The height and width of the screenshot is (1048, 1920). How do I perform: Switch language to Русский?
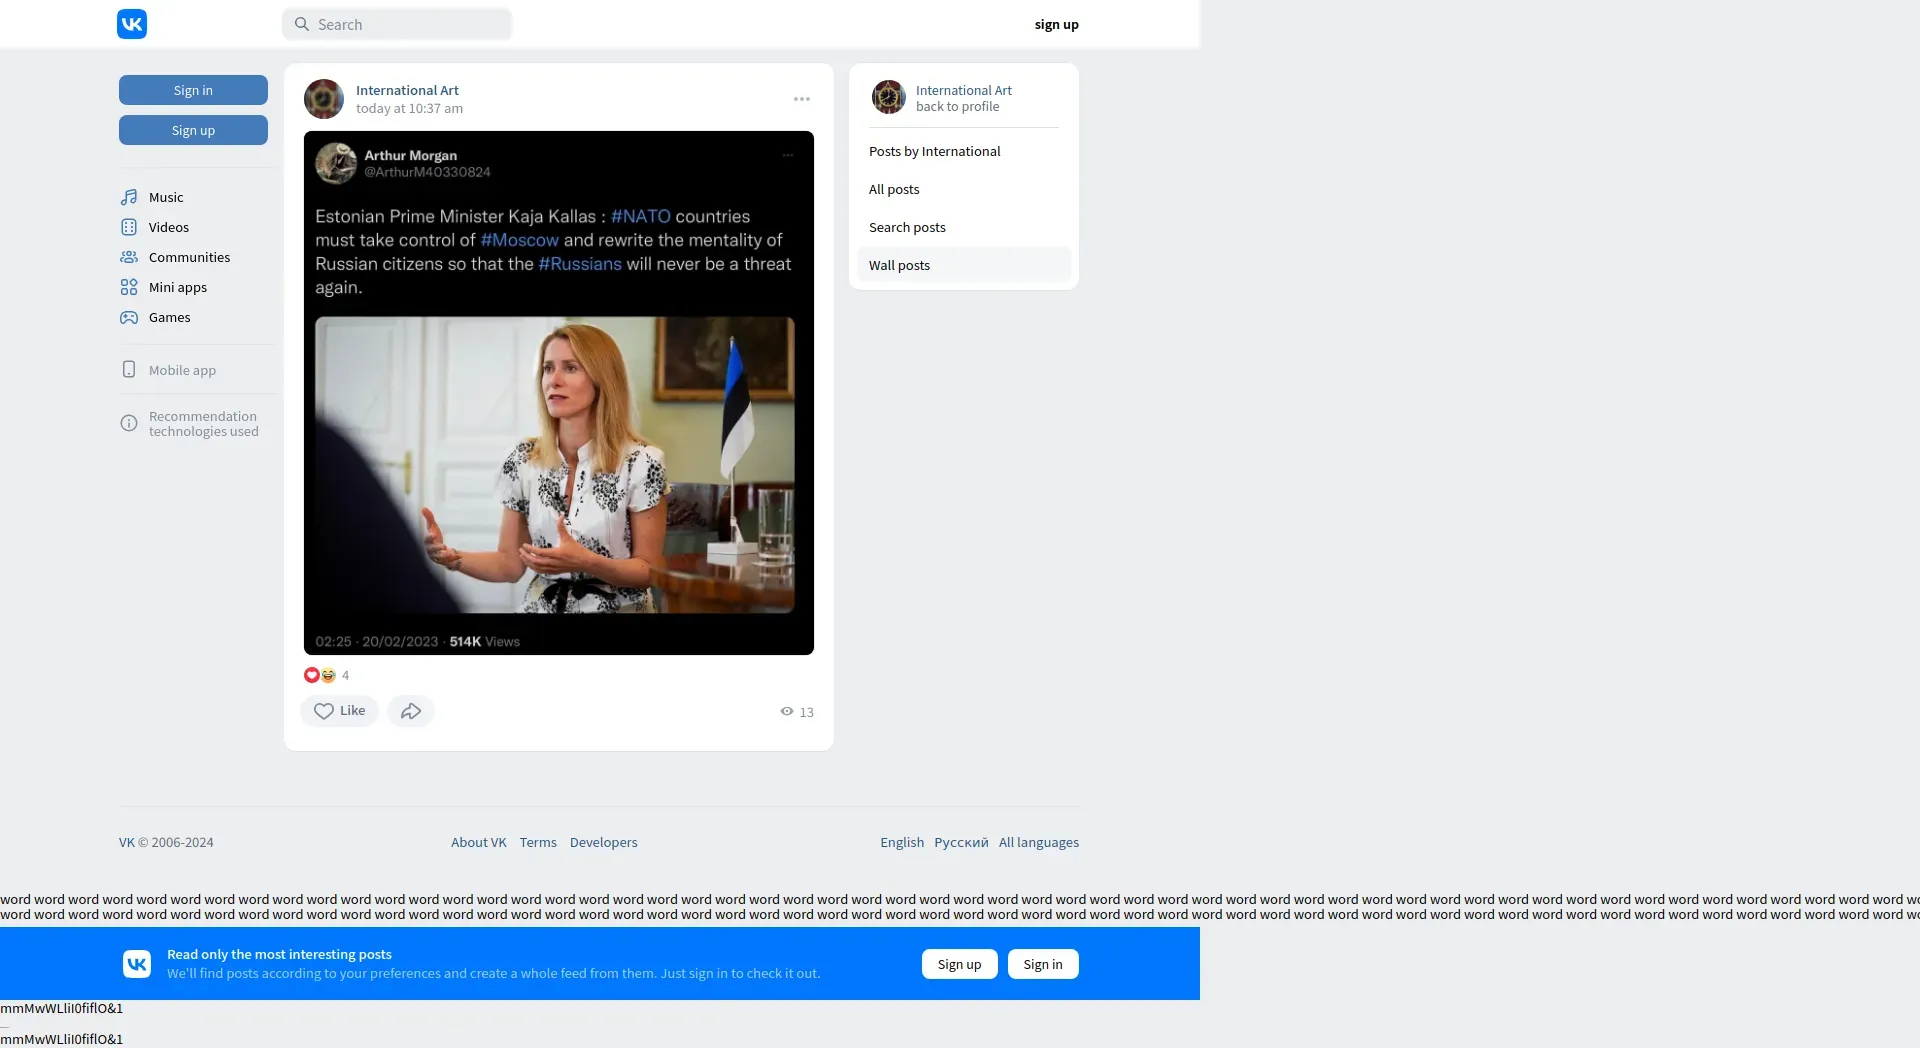point(961,842)
